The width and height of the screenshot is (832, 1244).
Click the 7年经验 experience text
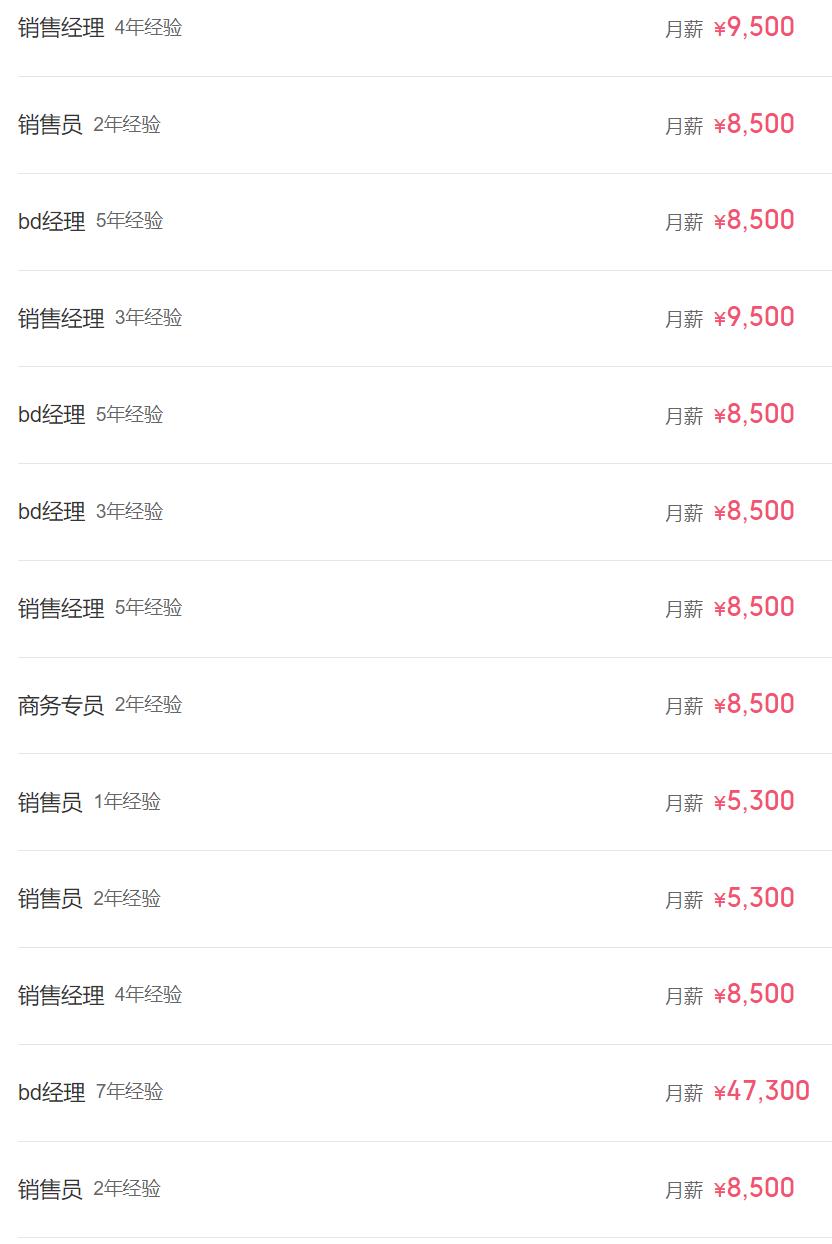pyautogui.click(x=130, y=1091)
